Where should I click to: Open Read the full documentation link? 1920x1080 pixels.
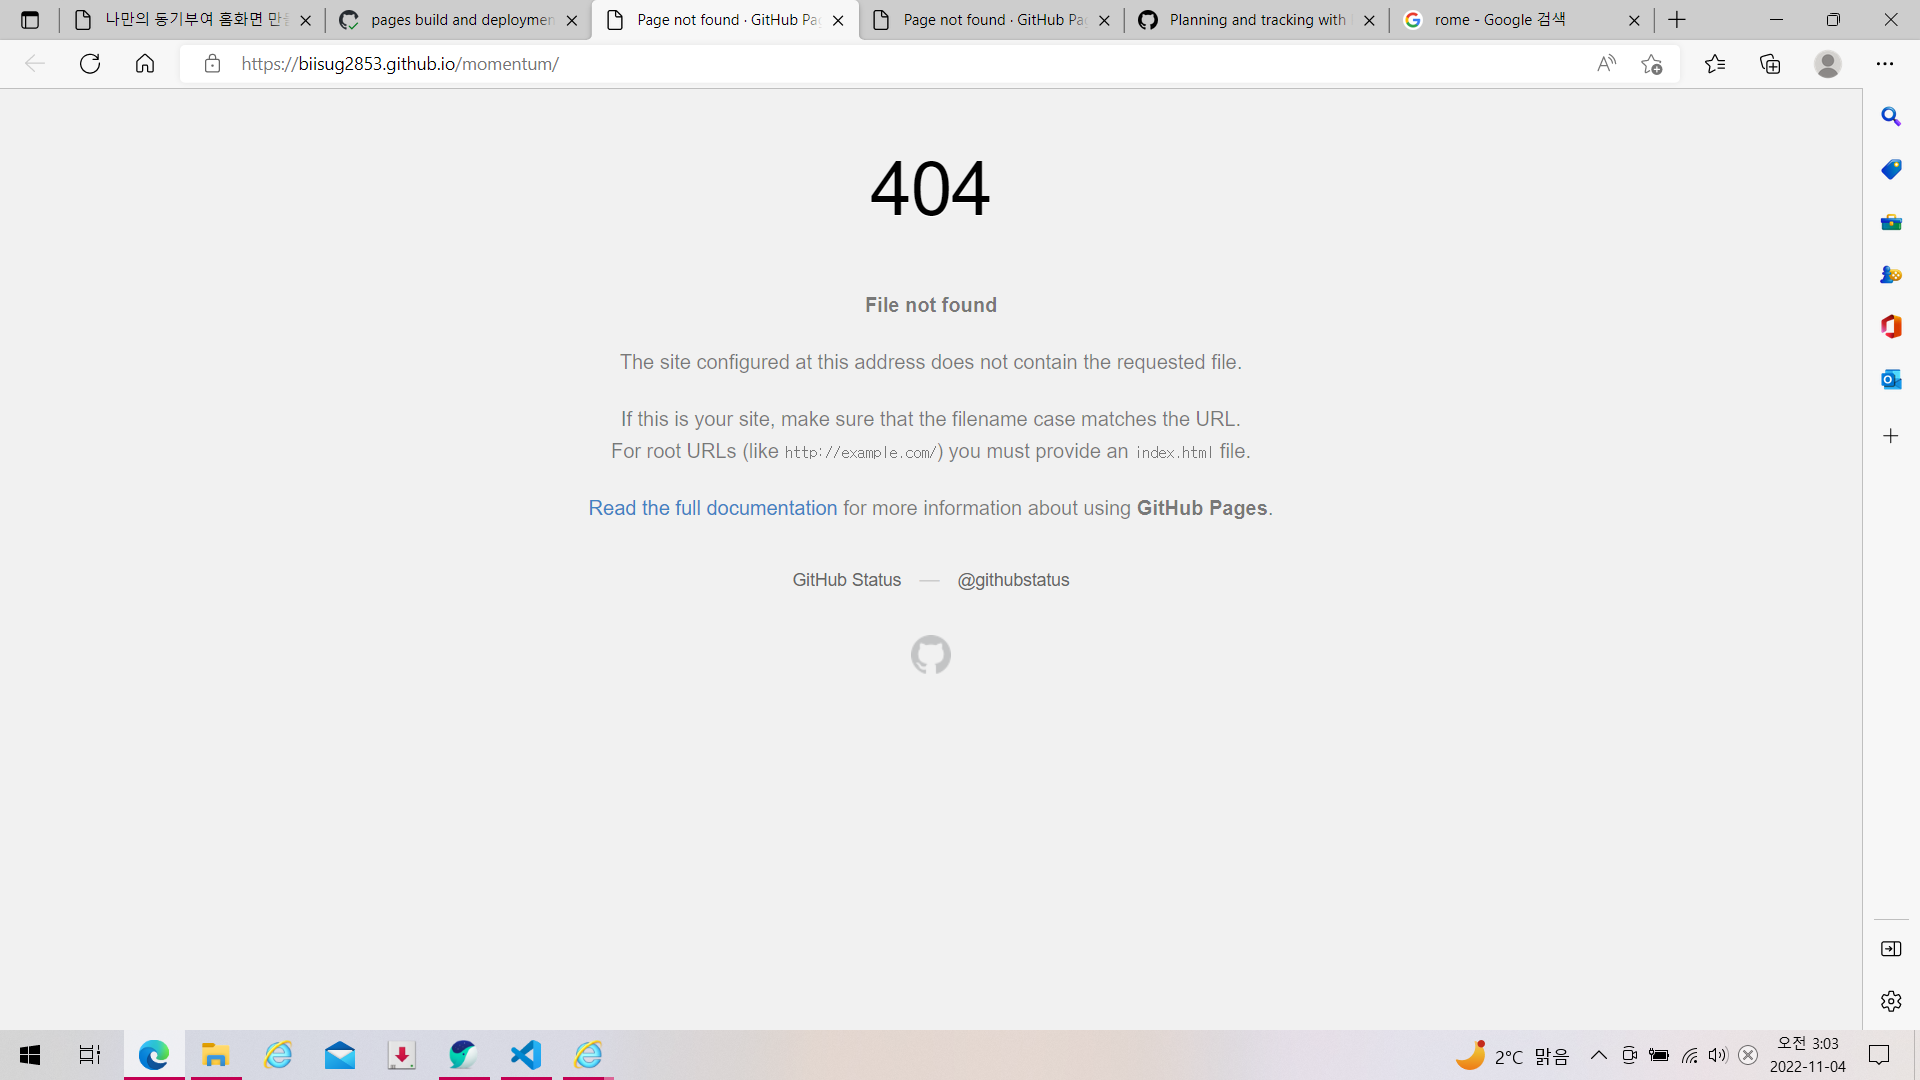click(x=713, y=508)
